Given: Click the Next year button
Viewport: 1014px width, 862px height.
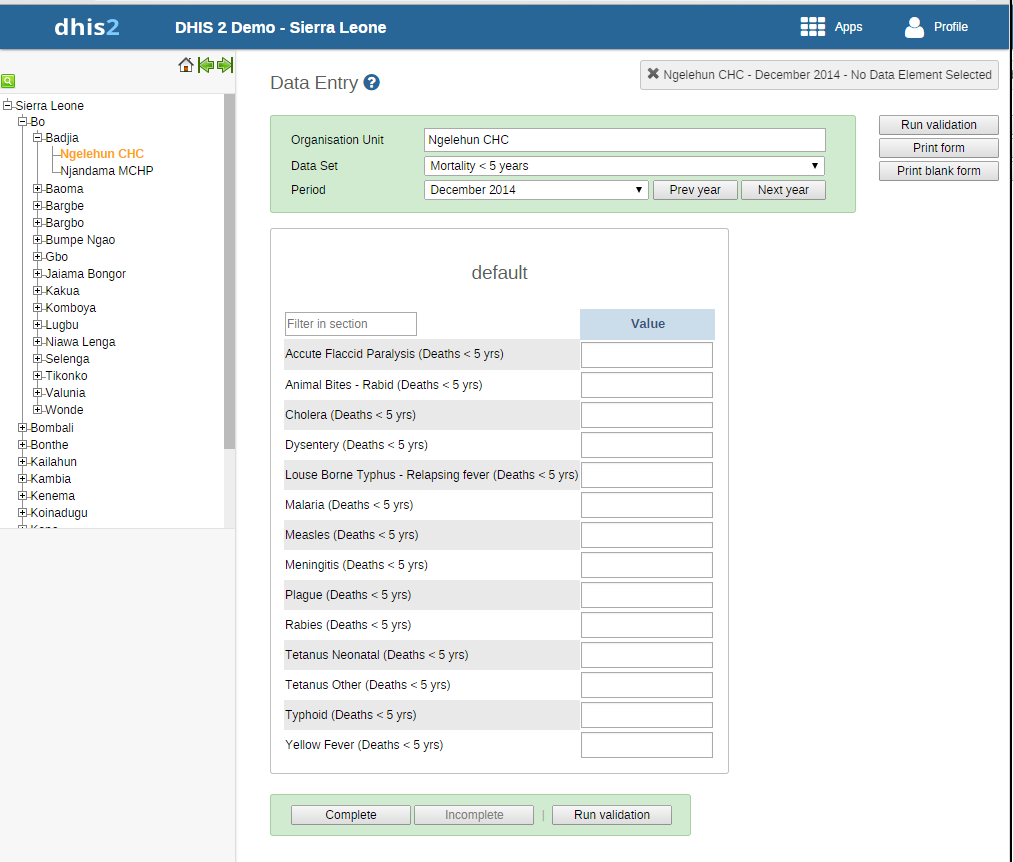Looking at the screenshot, I should coord(783,190).
